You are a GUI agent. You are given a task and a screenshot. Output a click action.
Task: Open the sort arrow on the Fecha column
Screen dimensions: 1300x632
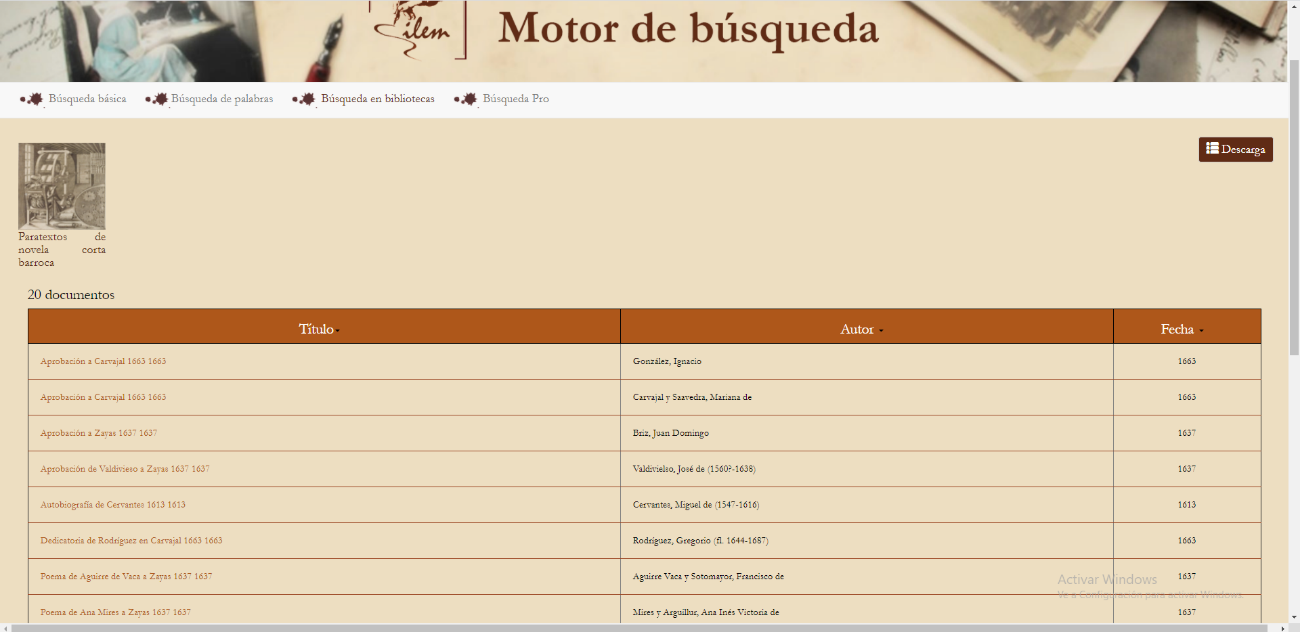click(x=1202, y=328)
